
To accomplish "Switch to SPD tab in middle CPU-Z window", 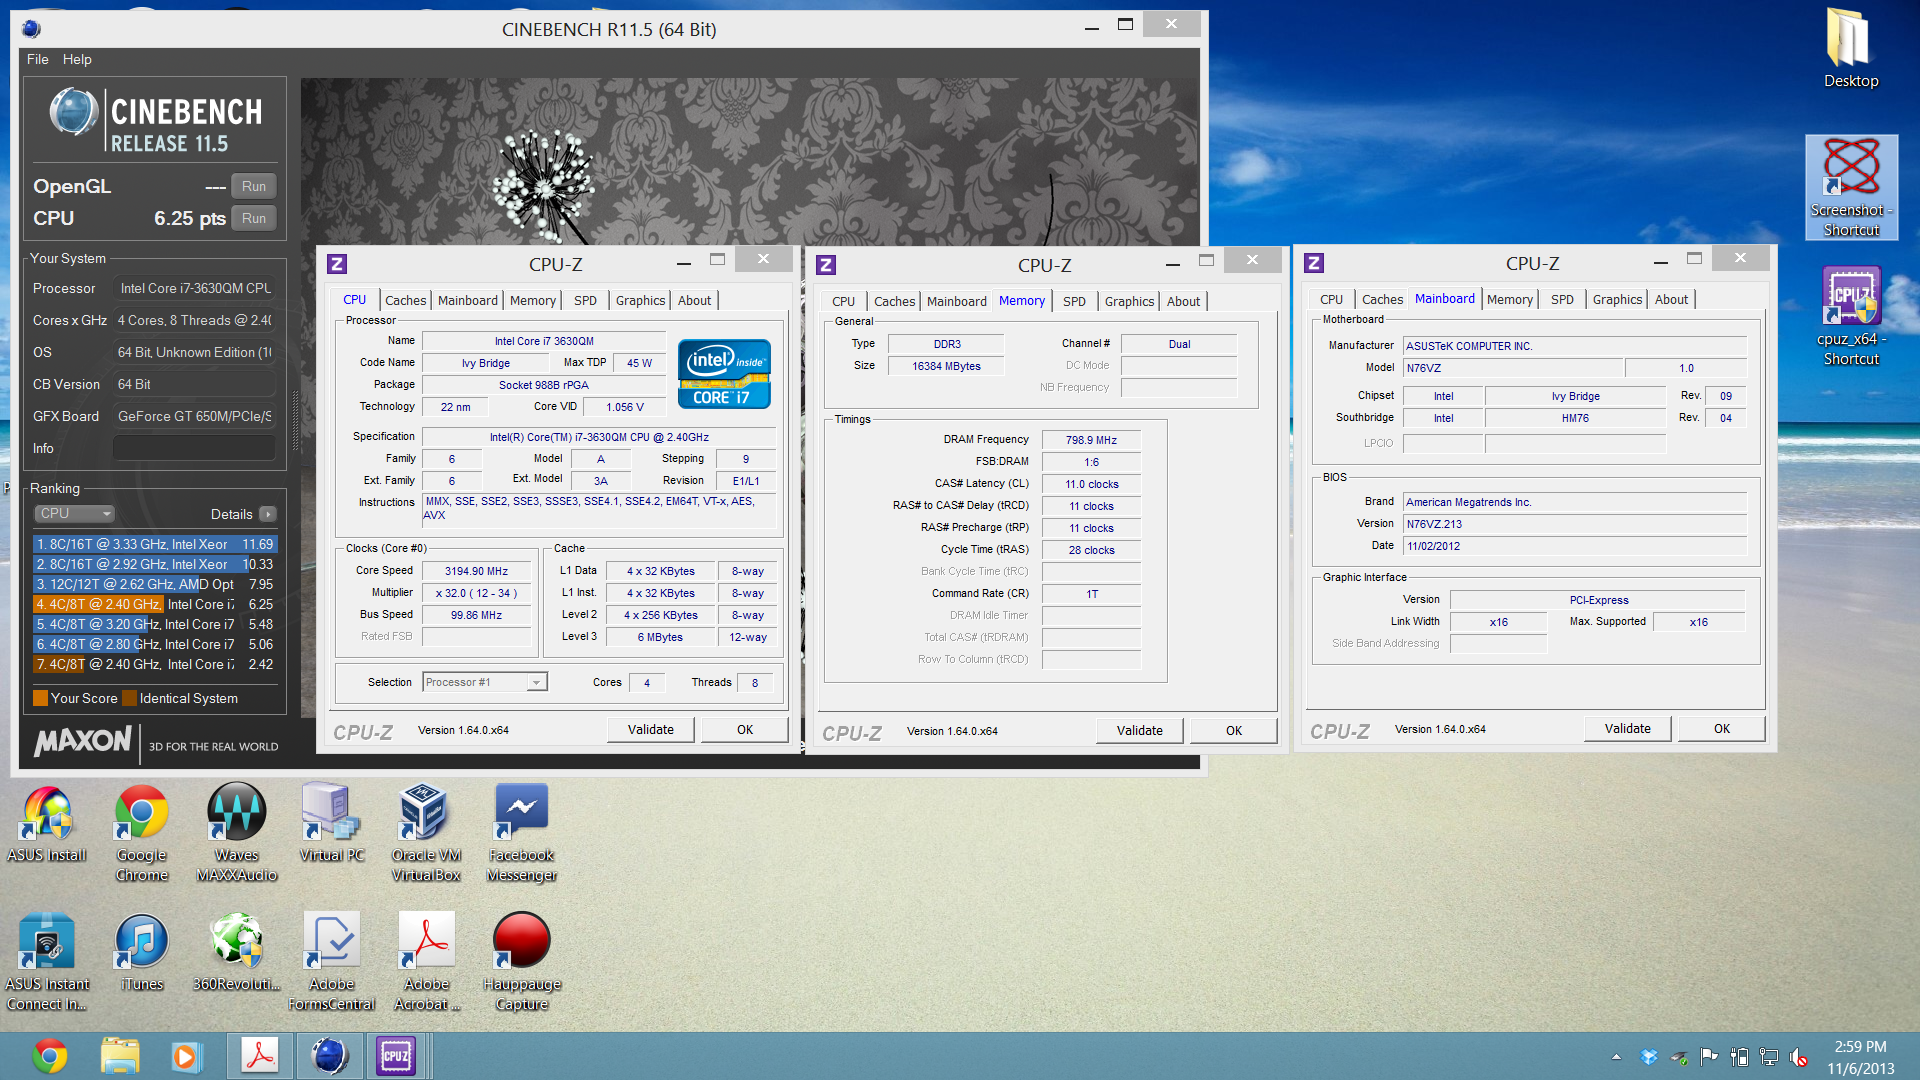I will (x=1074, y=301).
